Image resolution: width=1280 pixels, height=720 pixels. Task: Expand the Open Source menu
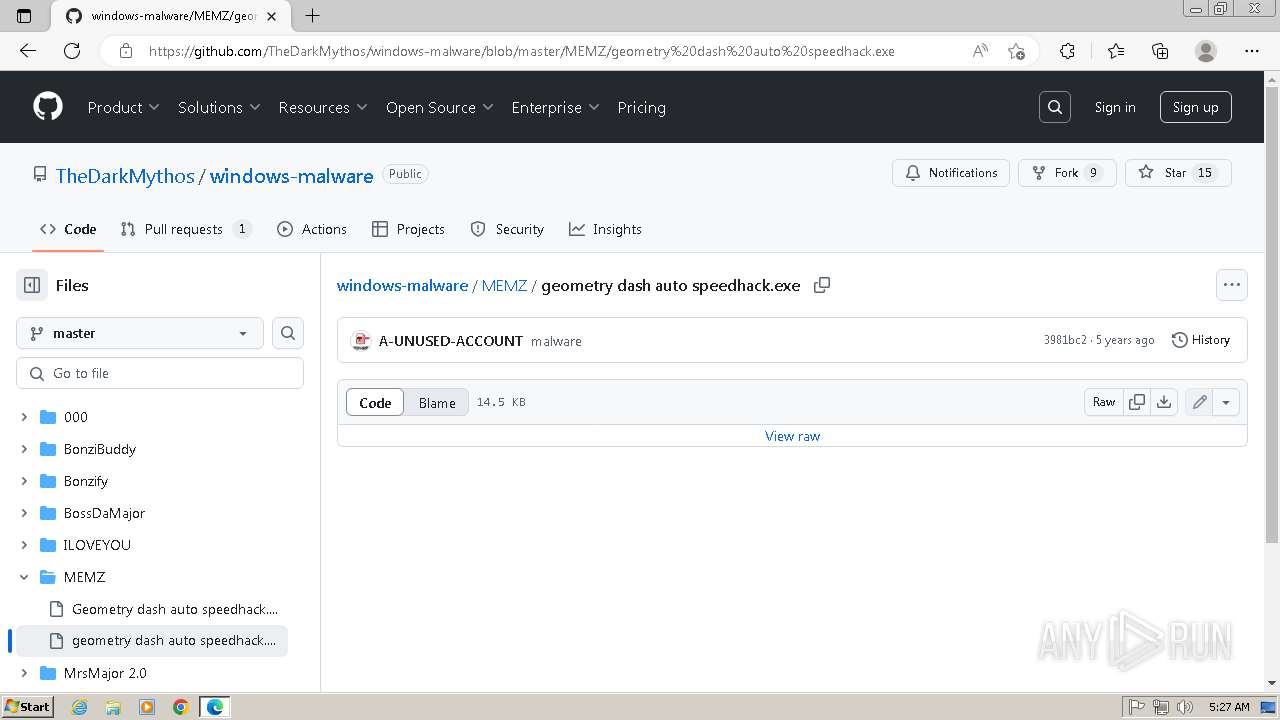coord(440,107)
